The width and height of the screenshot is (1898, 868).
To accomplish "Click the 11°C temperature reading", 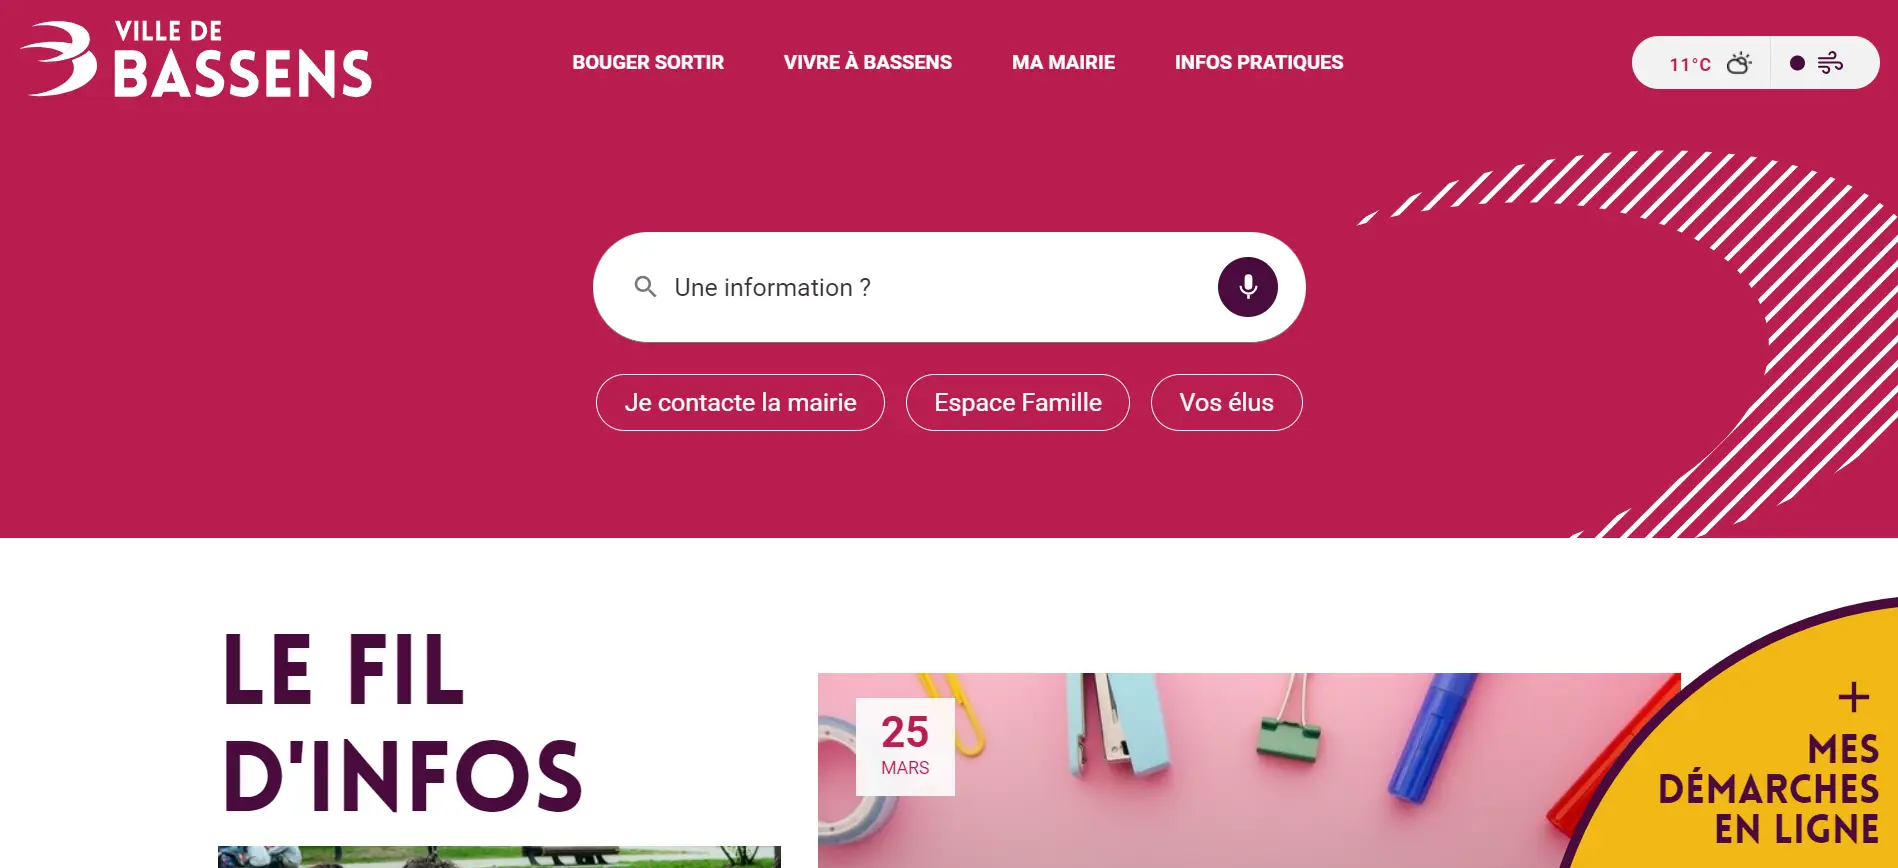I will (1689, 64).
